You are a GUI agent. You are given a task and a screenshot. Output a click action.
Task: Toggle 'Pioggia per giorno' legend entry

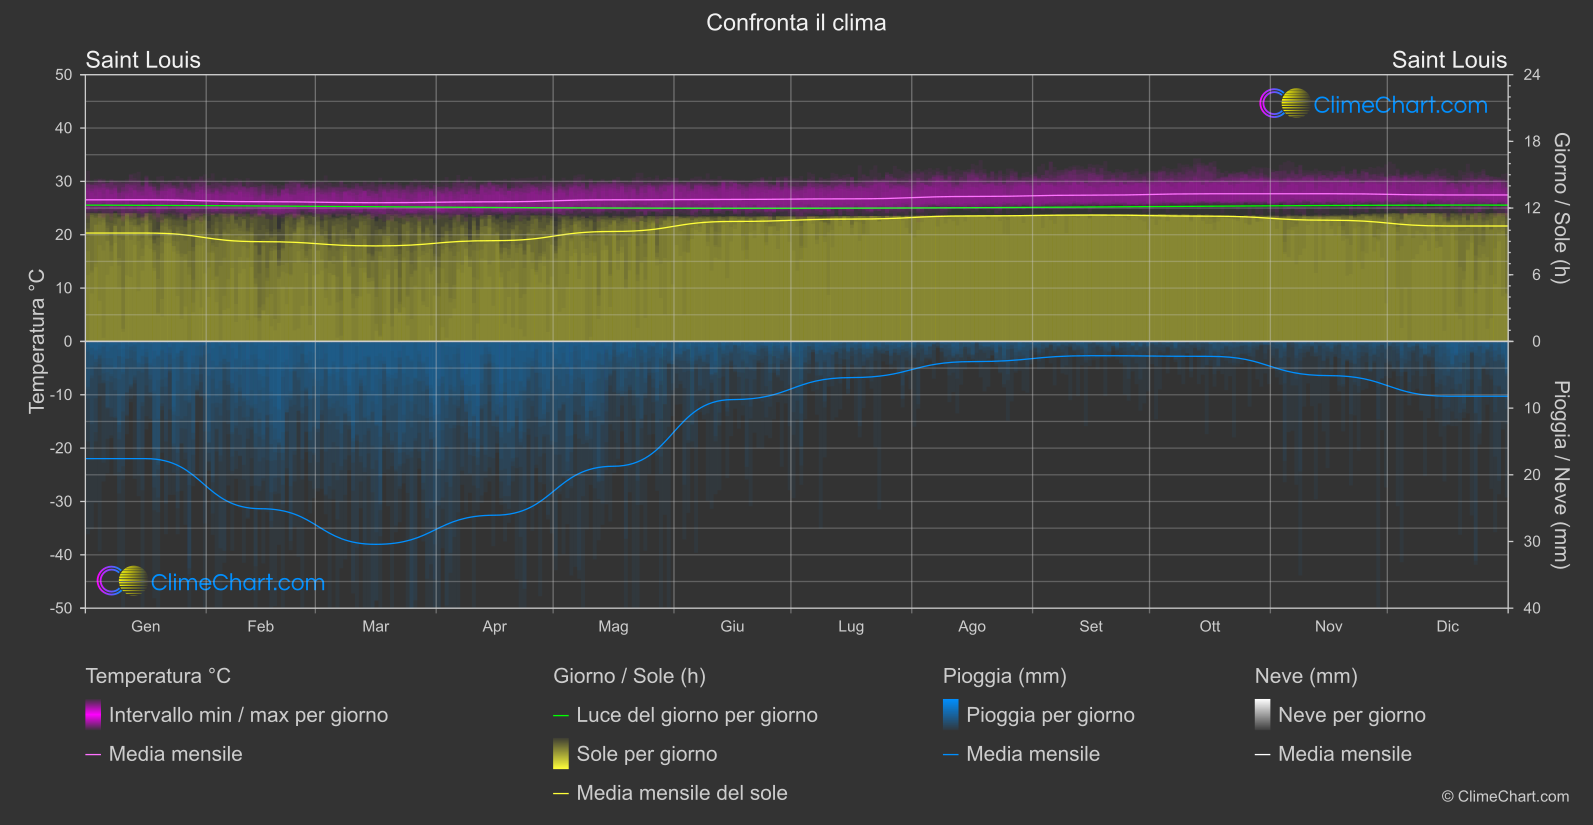(1050, 715)
